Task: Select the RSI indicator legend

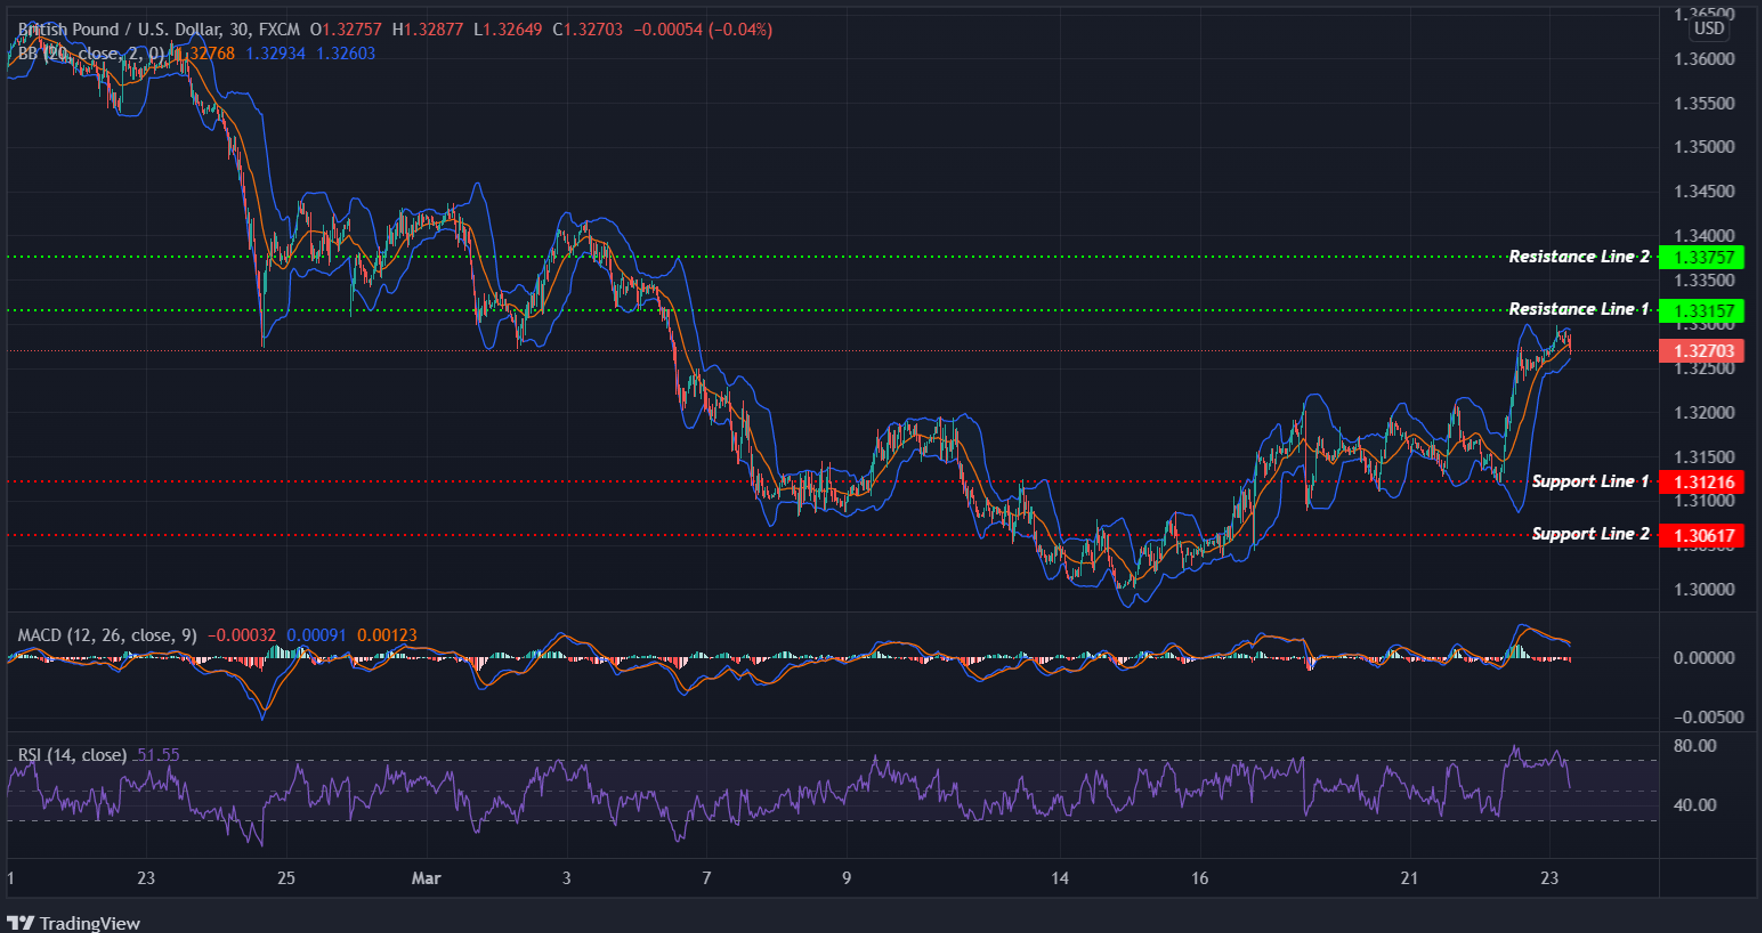Action: [70, 755]
